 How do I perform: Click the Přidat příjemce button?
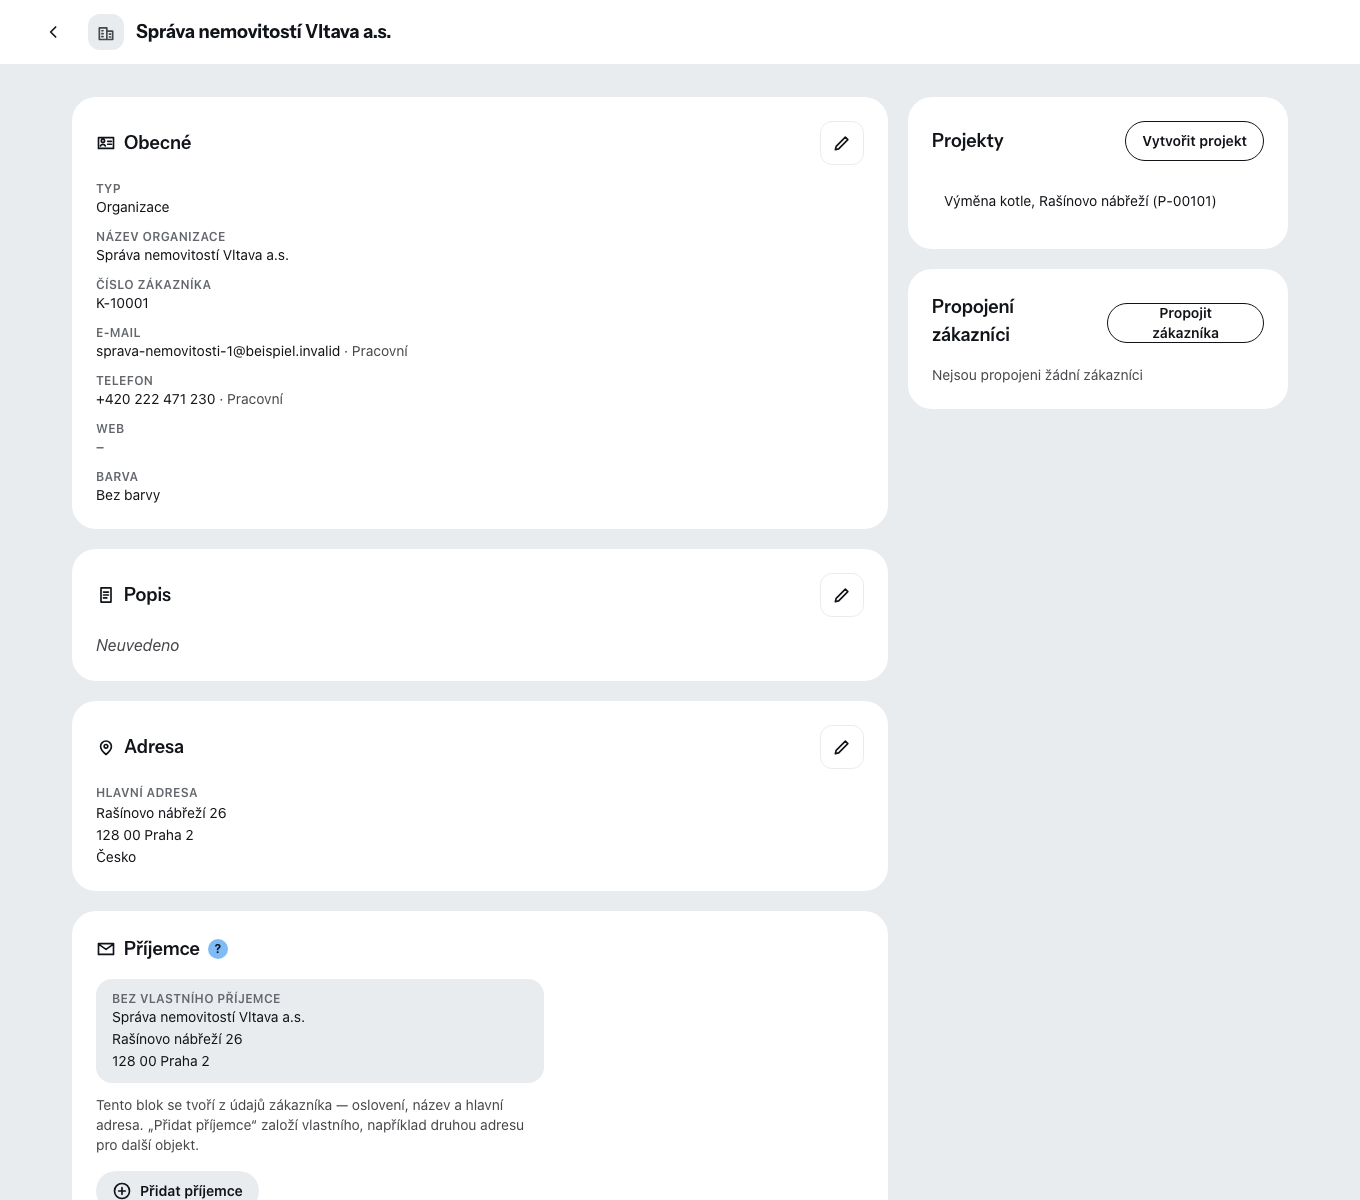pos(177,1190)
